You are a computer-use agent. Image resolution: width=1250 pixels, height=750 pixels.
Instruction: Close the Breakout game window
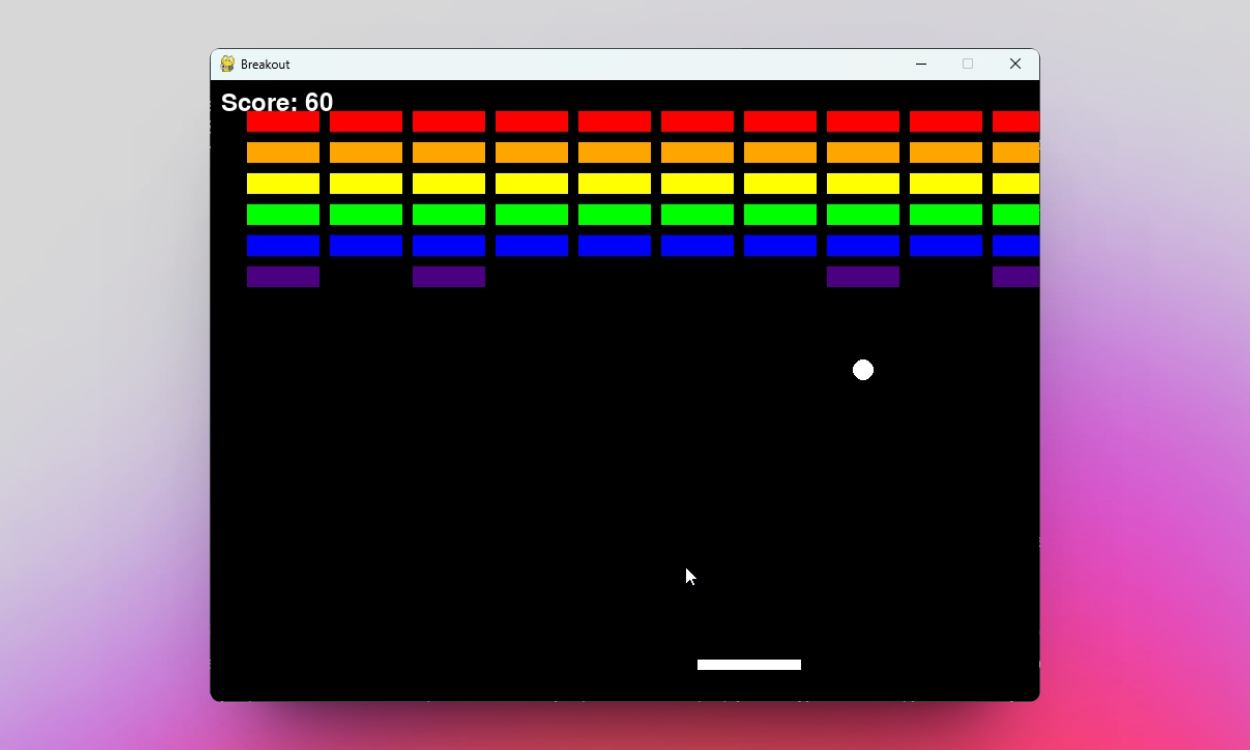[x=1015, y=64]
